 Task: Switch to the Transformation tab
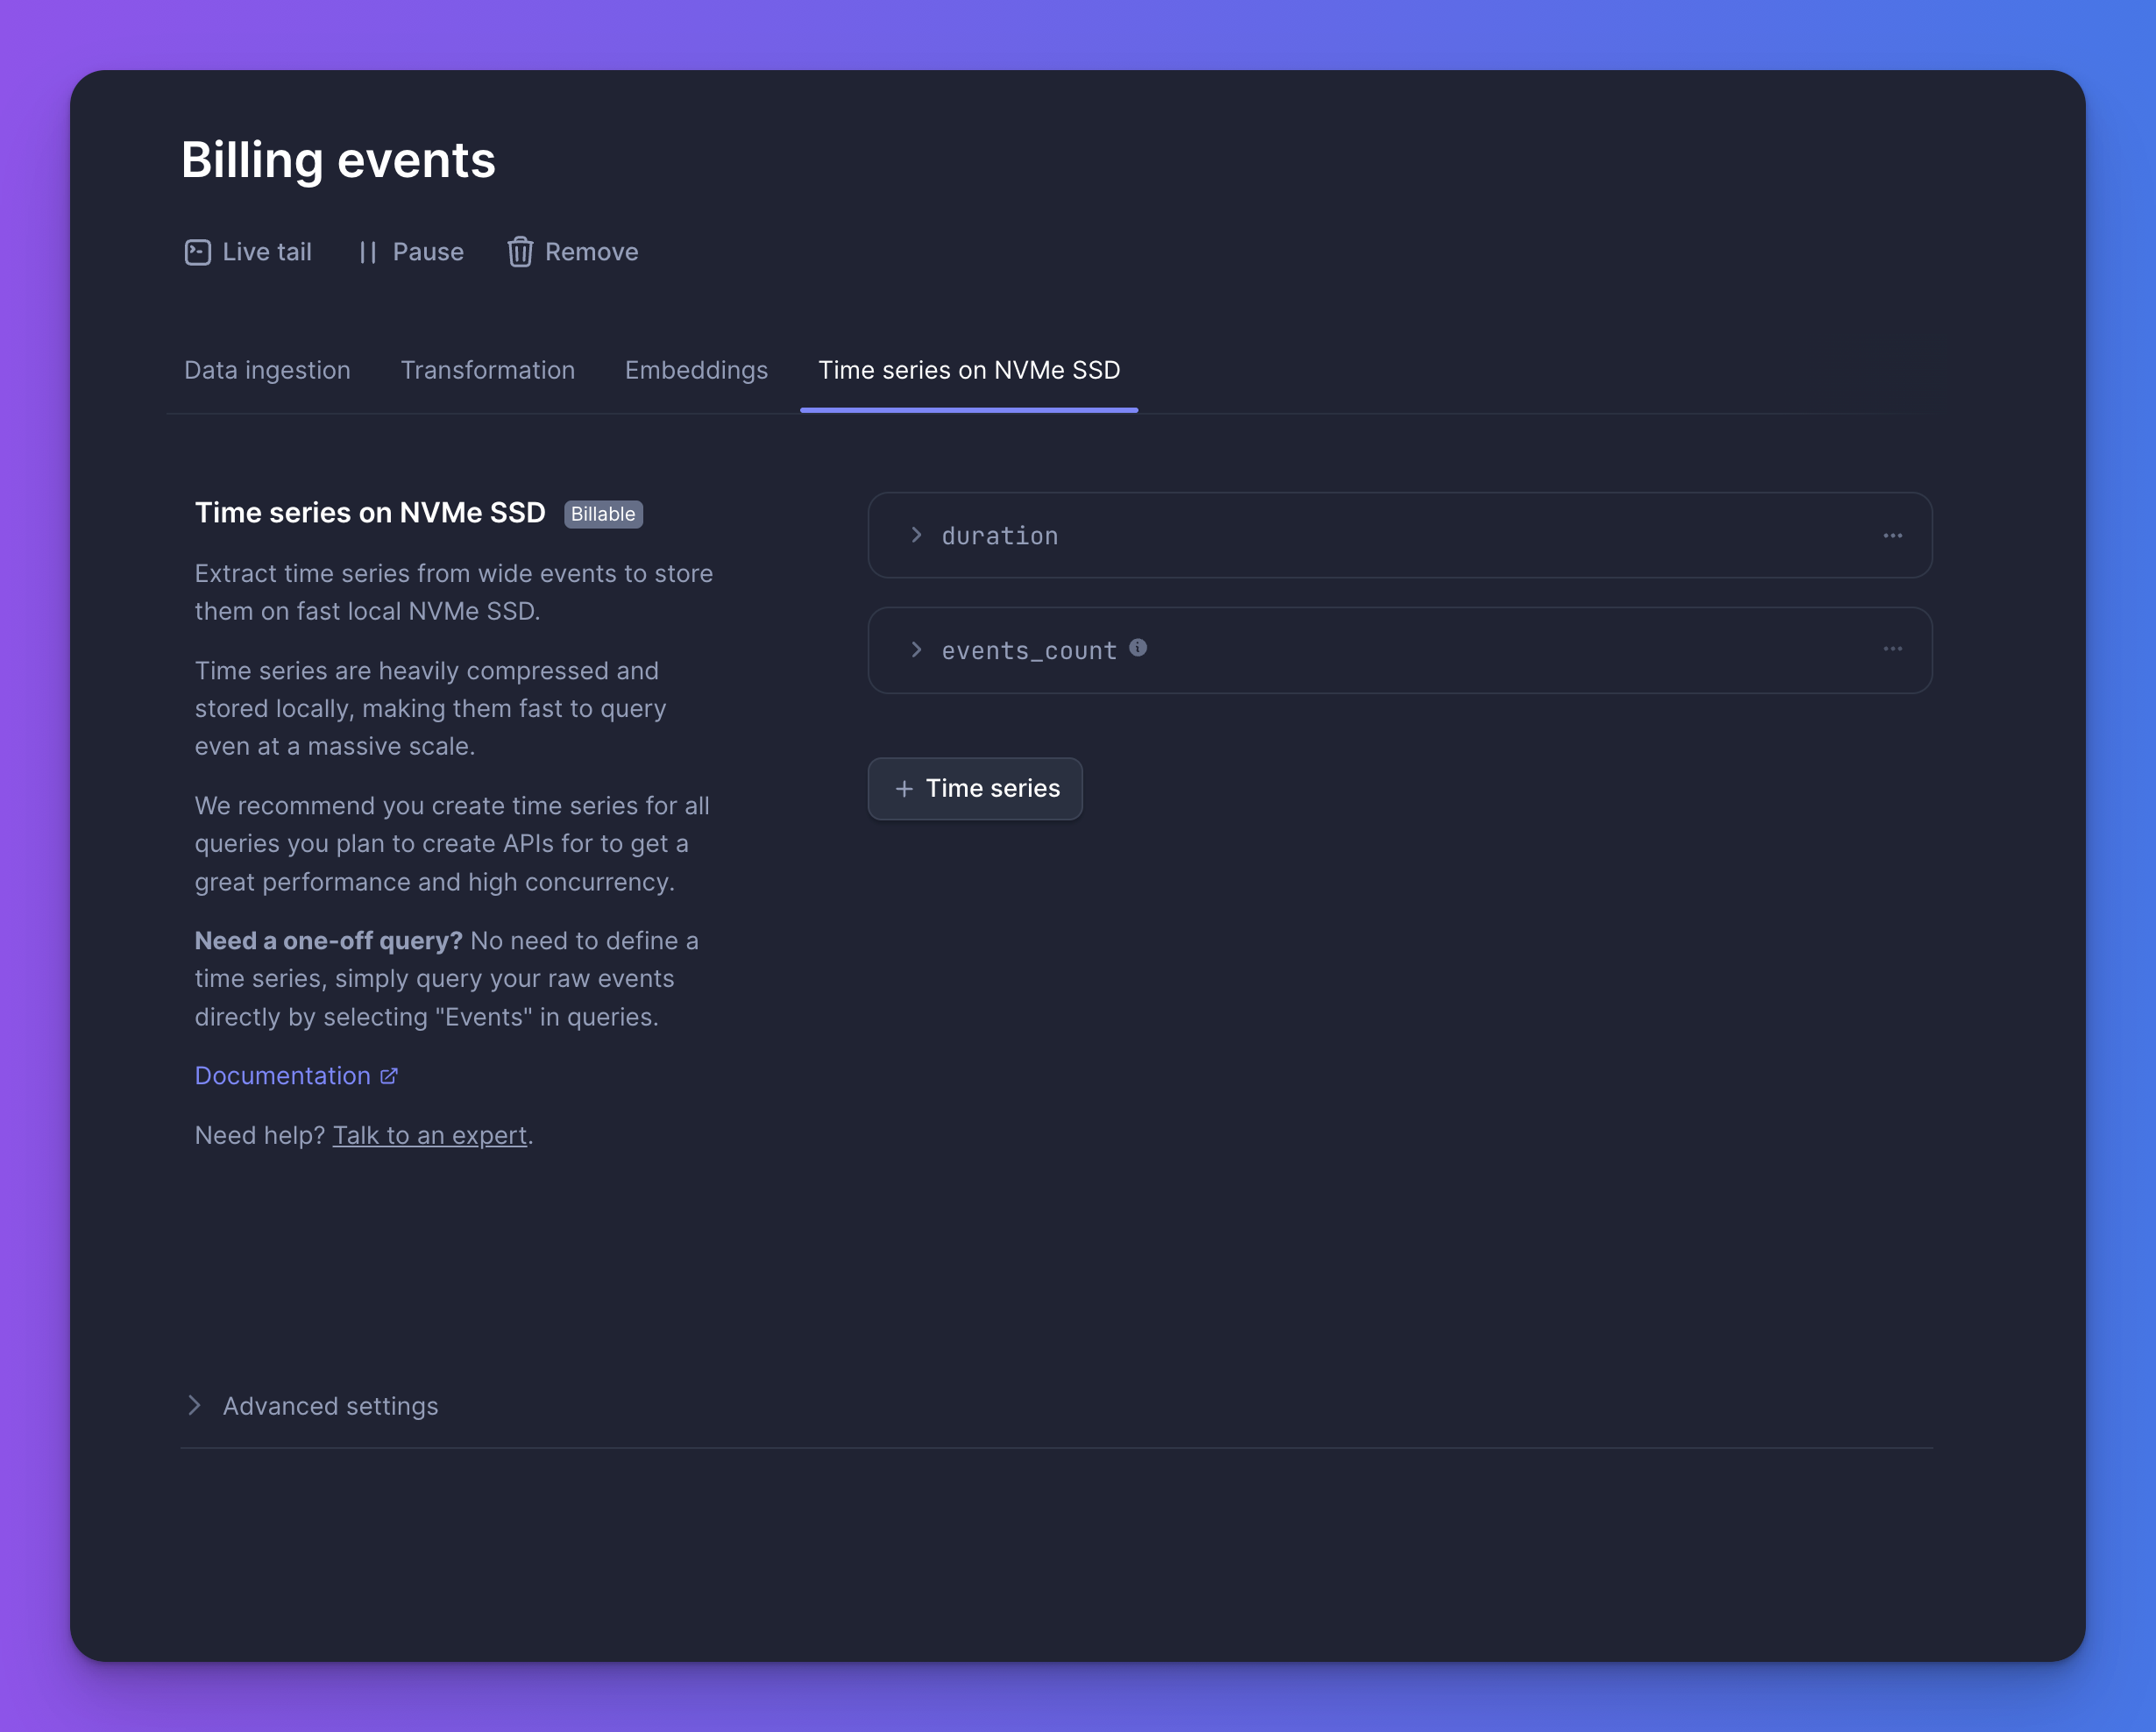[488, 370]
